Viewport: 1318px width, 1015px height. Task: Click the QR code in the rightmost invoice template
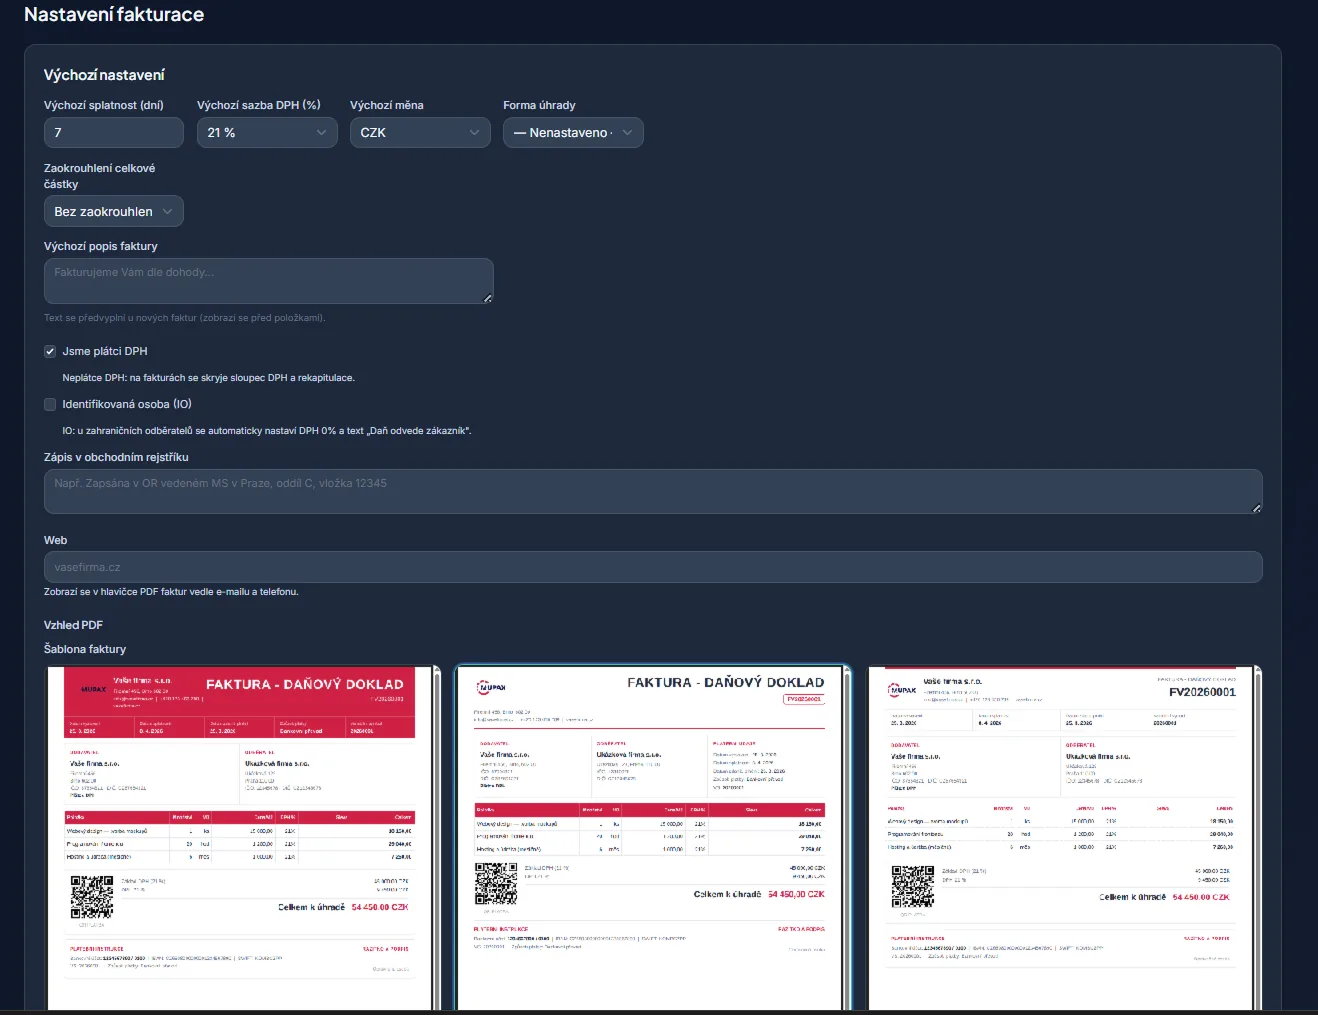(913, 887)
